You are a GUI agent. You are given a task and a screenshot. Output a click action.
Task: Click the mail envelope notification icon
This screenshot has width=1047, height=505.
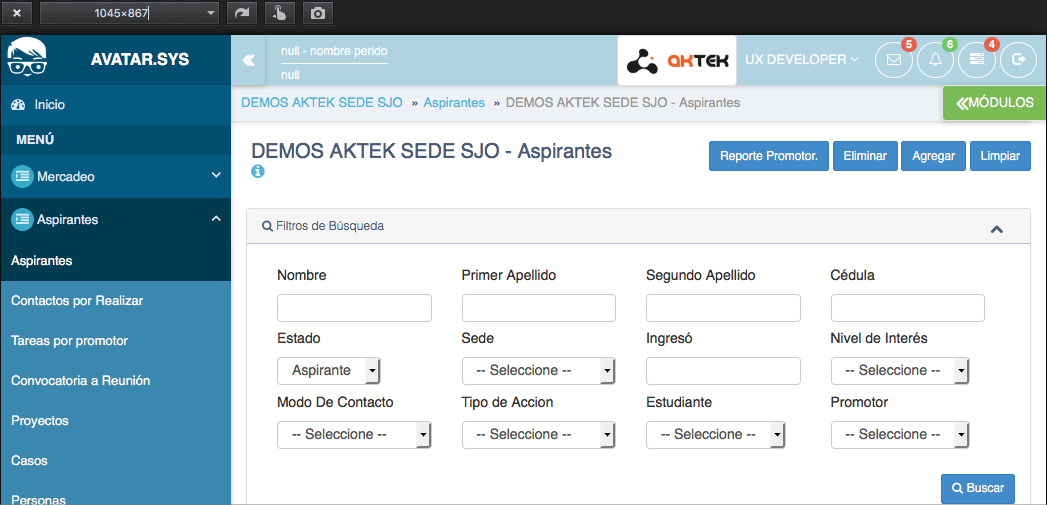pos(893,60)
